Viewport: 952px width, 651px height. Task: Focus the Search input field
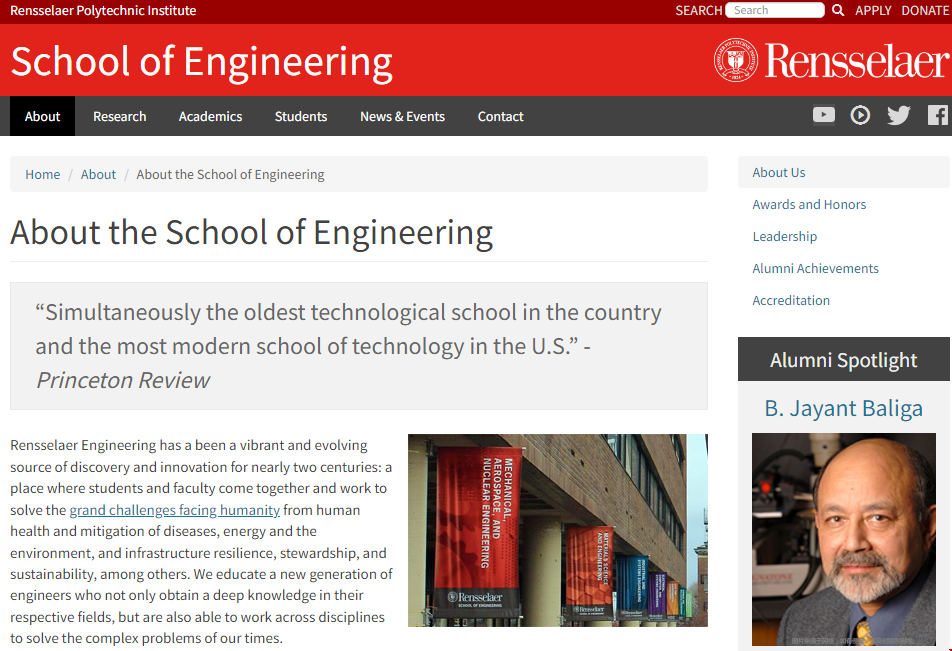pos(775,10)
